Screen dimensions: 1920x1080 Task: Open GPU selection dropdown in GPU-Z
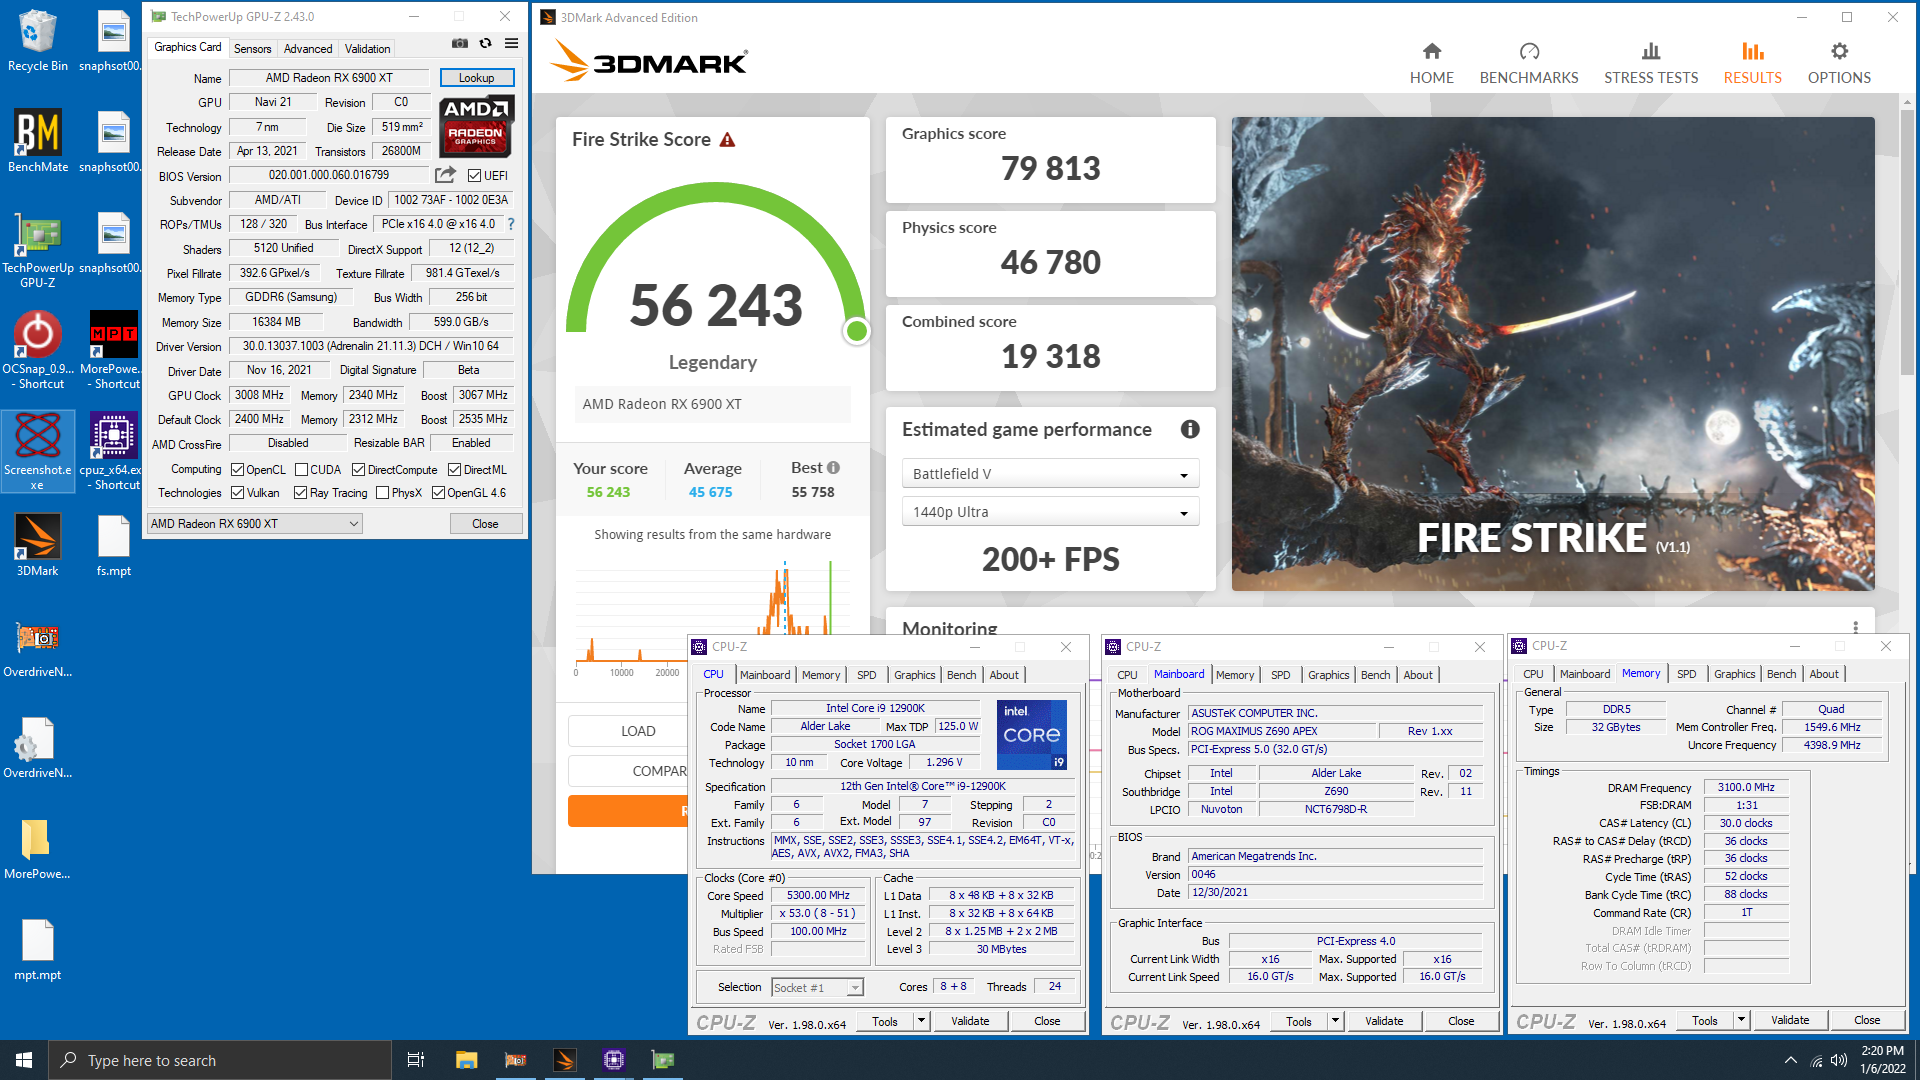(255, 524)
